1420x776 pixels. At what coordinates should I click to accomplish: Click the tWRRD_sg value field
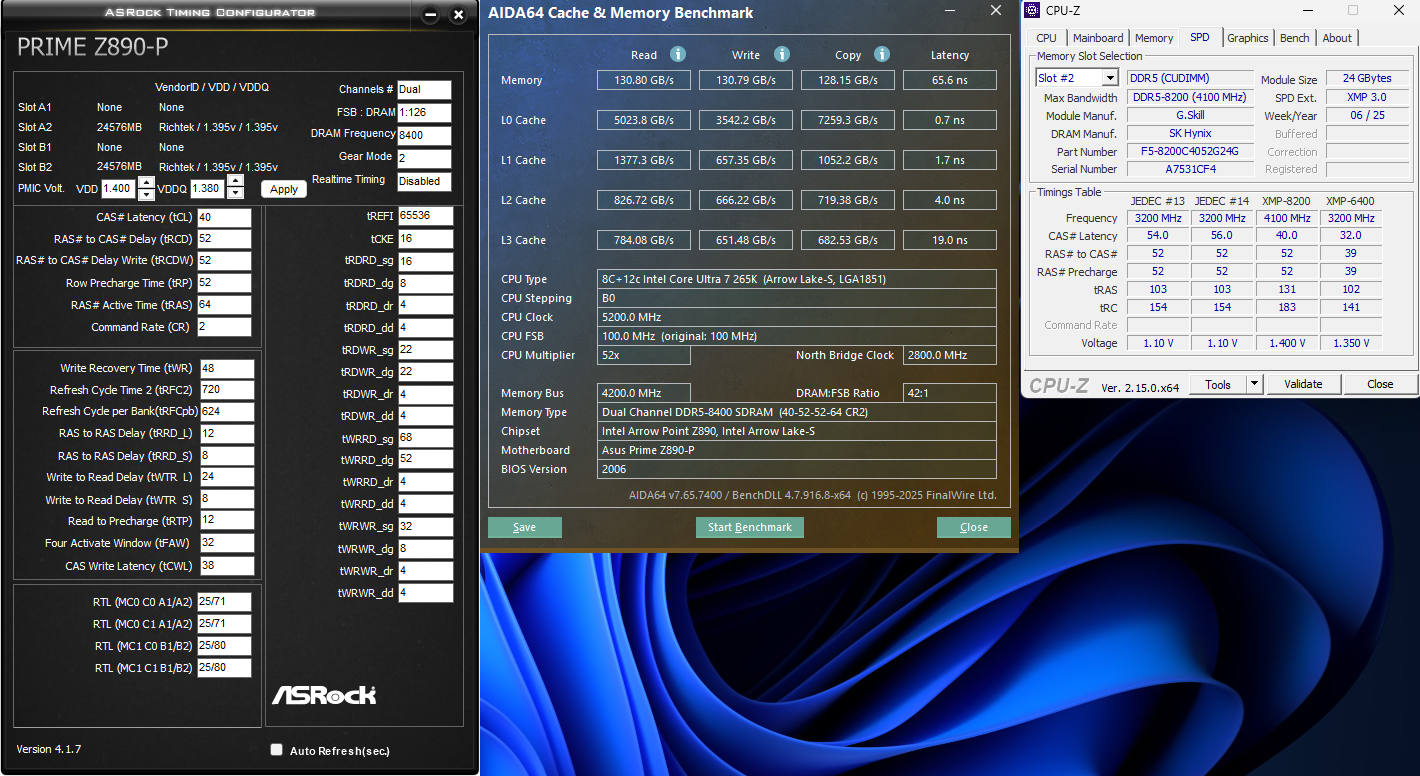425,438
